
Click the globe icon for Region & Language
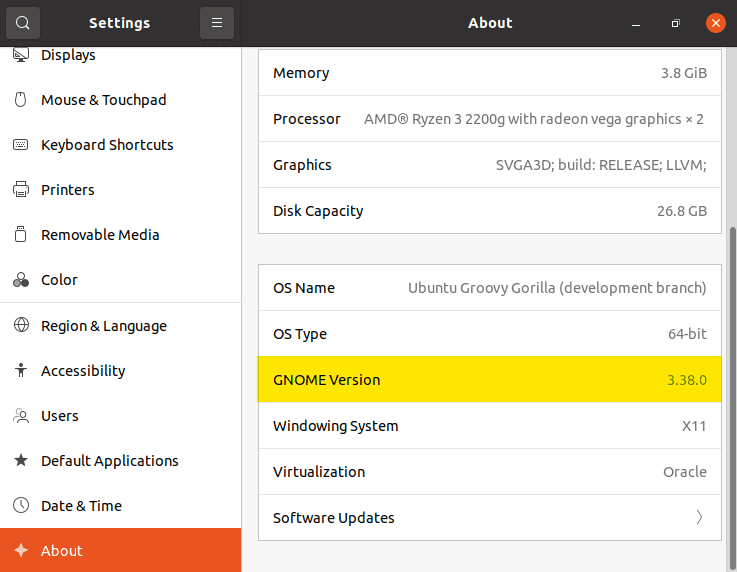point(21,325)
